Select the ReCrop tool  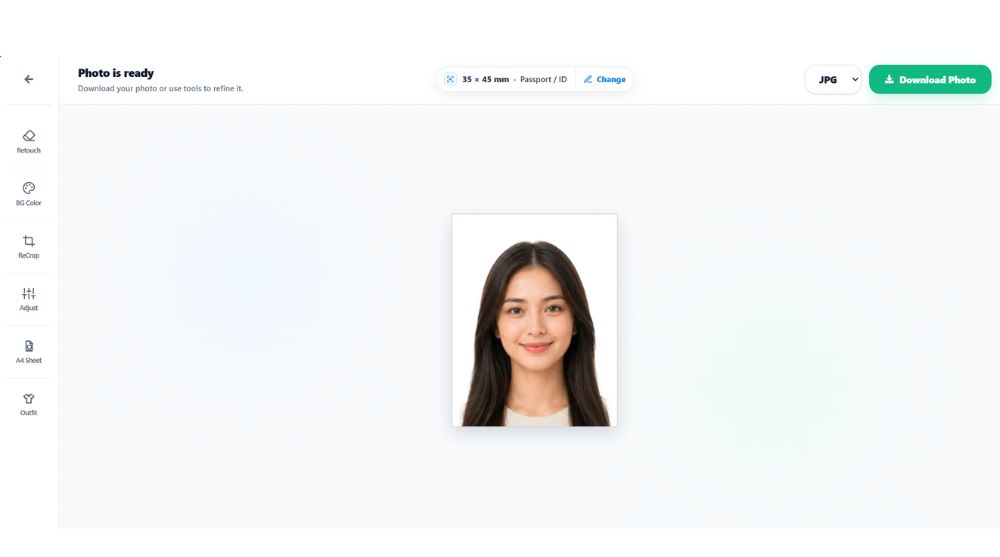pos(29,246)
